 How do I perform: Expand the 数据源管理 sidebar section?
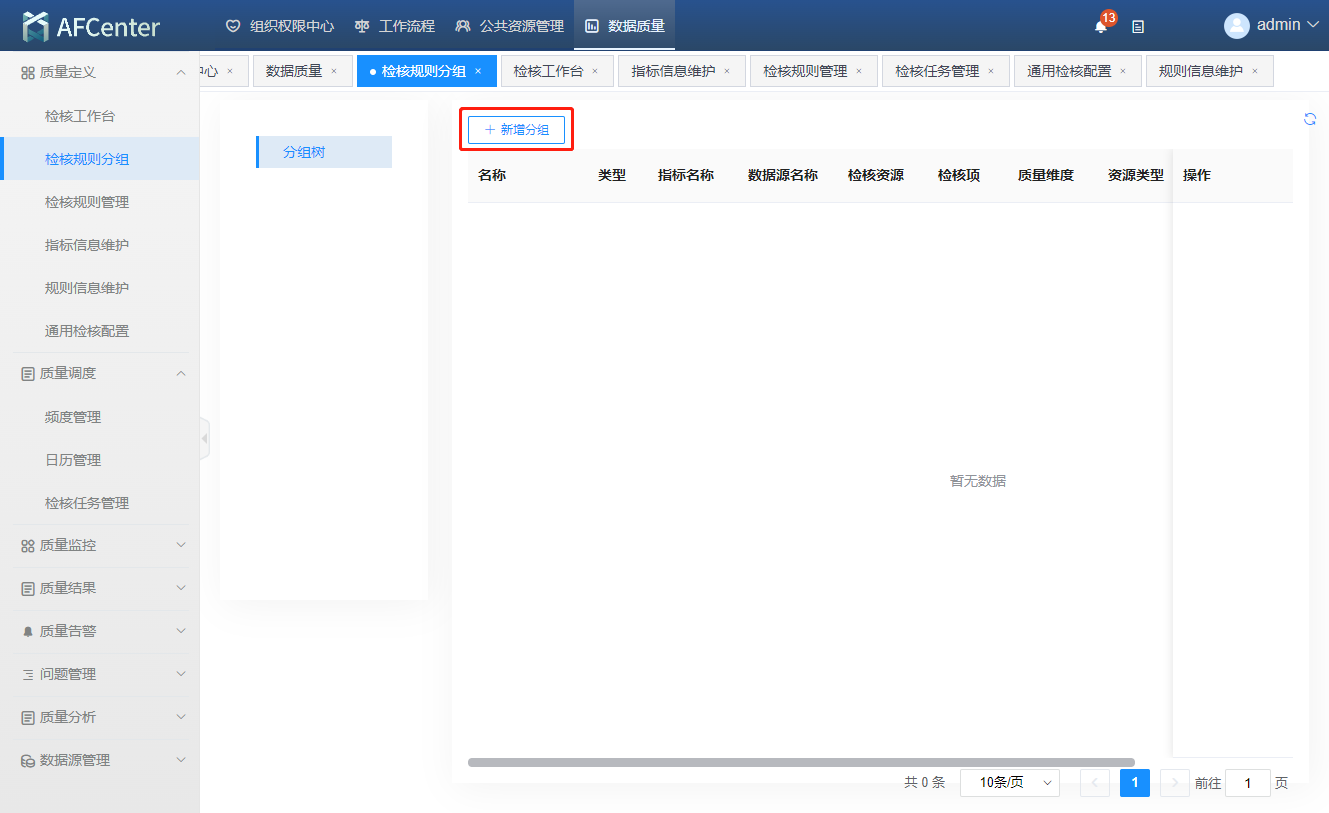pyautogui.click(x=181, y=760)
